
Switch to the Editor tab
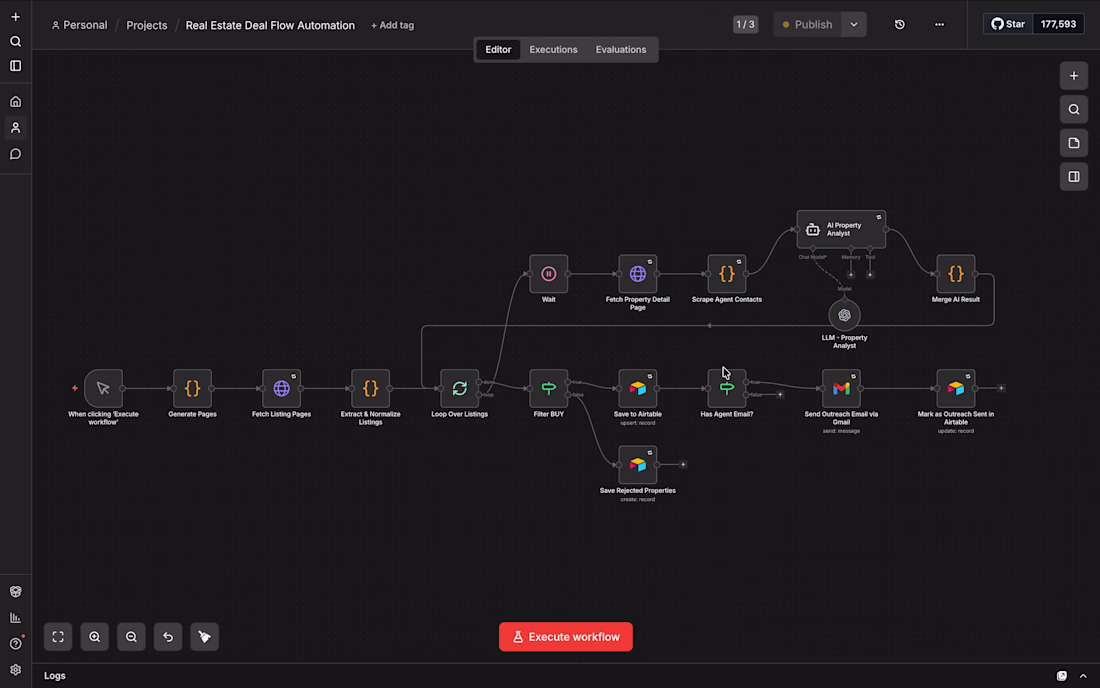(x=498, y=50)
